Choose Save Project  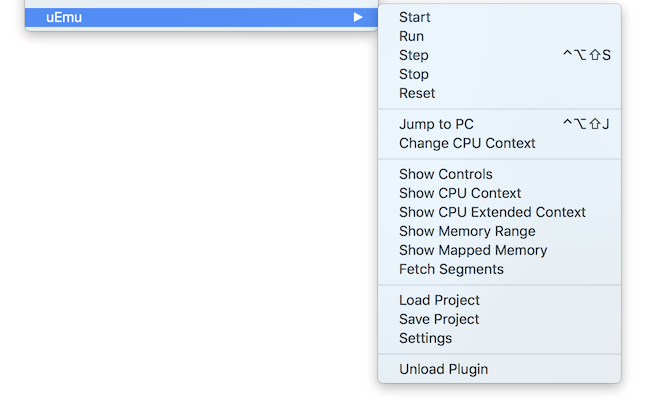click(x=439, y=319)
